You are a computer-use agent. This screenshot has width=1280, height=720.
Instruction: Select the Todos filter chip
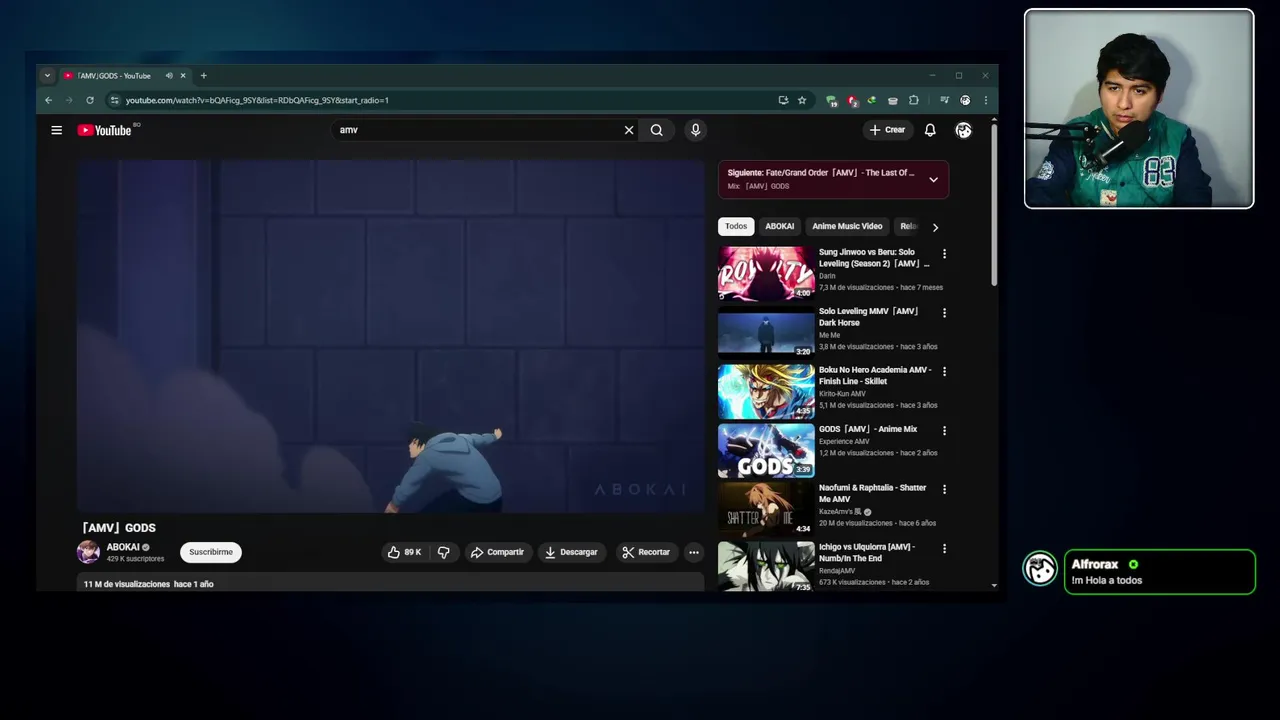tap(736, 227)
